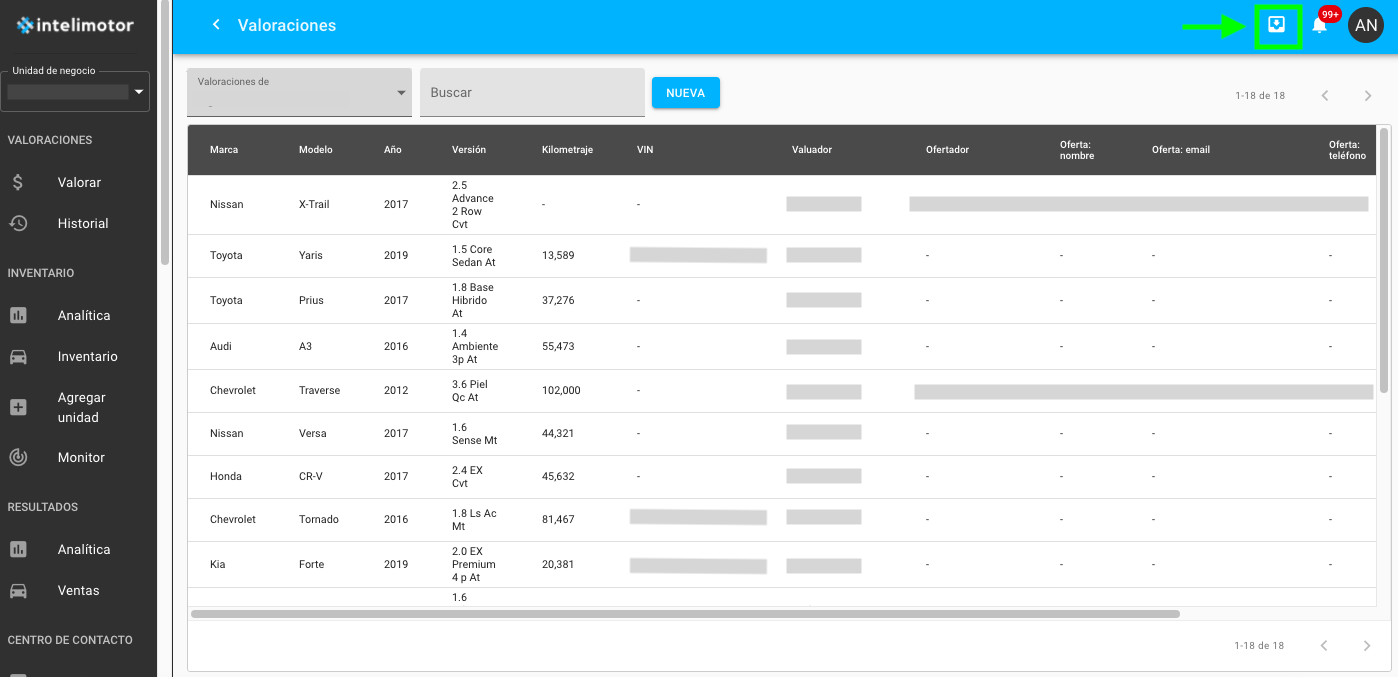Click the car icon beside Ventas

(18, 590)
